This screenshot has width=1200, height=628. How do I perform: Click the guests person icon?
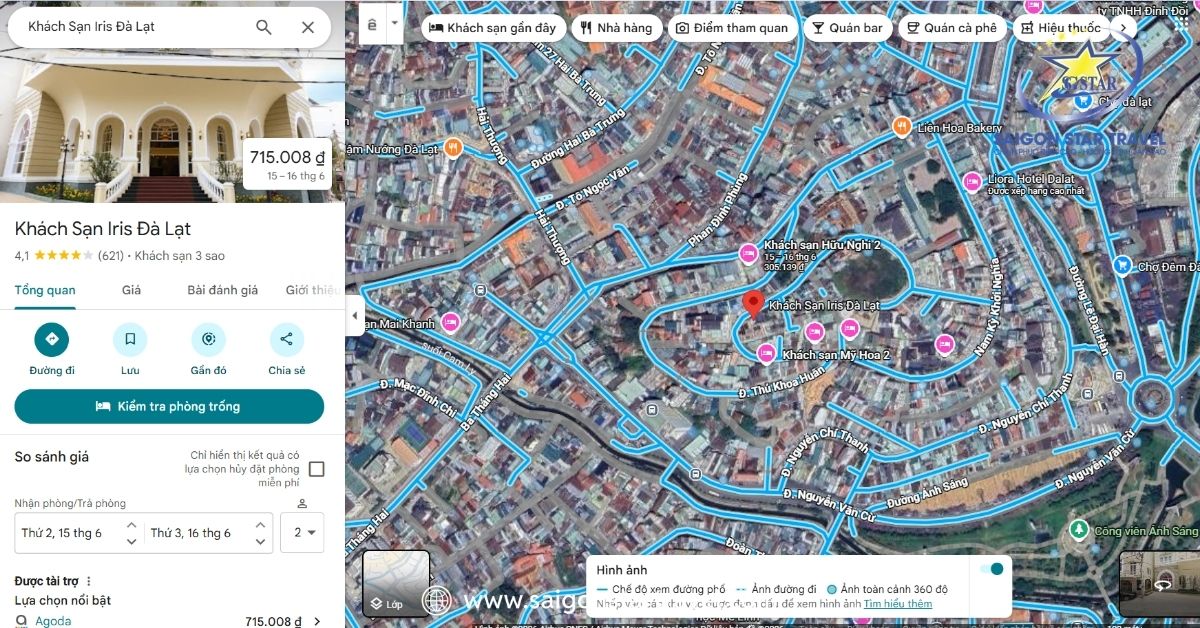[x=302, y=503]
